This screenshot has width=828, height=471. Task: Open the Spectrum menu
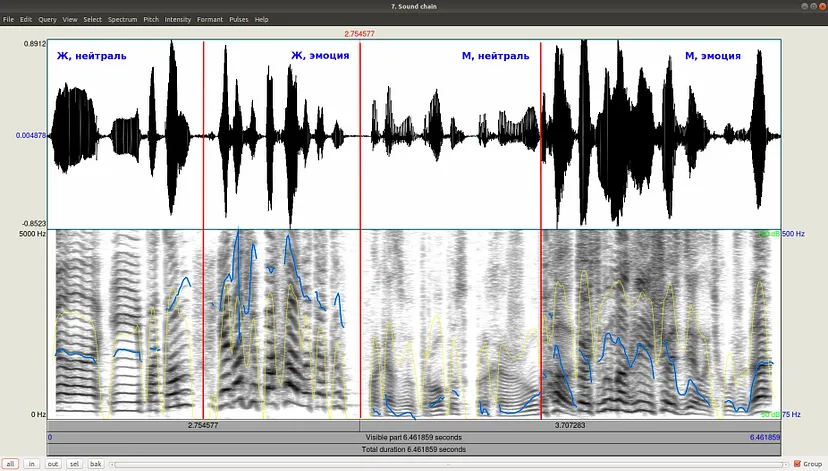click(x=123, y=20)
